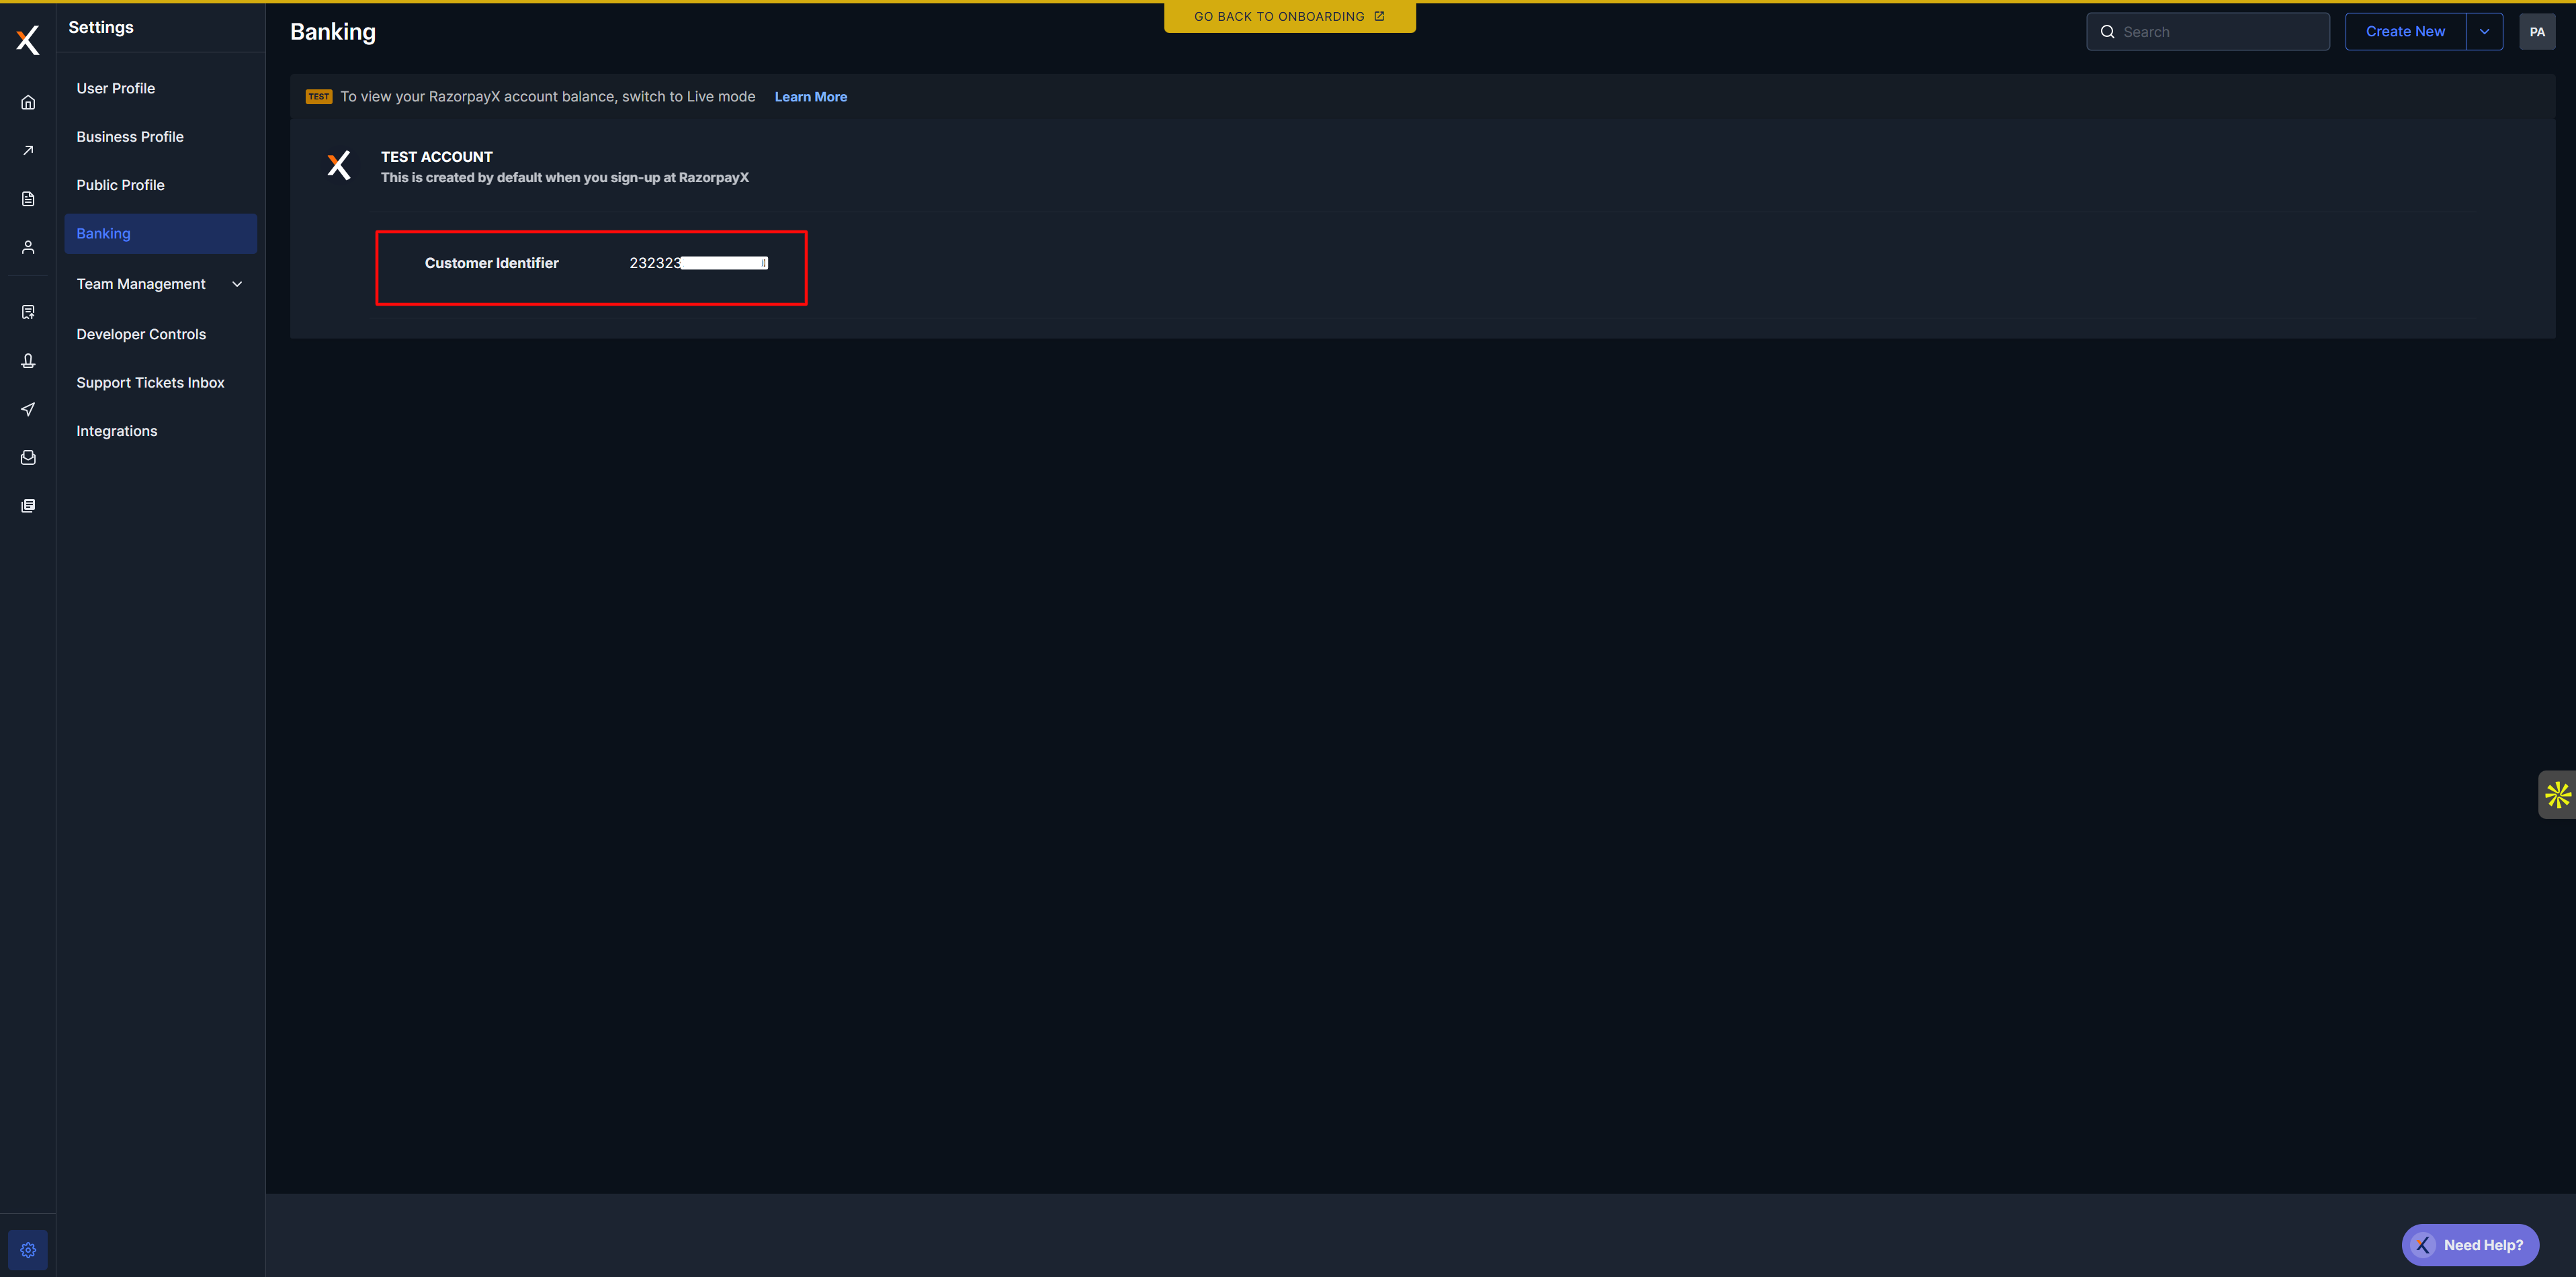The height and width of the screenshot is (1277, 2576).
Task: Click the Learn More link
Action: pos(810,97)
